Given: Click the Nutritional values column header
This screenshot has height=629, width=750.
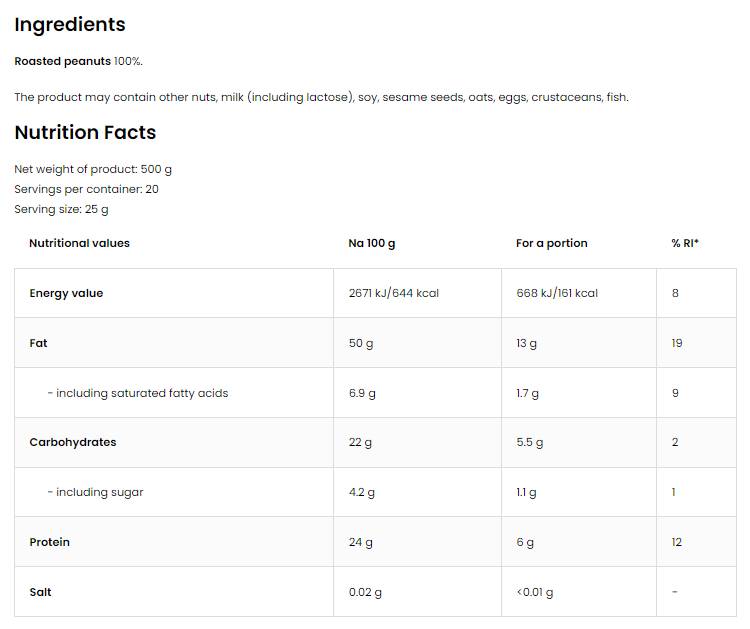Looking at the screenshot, I should coord(79,243).
